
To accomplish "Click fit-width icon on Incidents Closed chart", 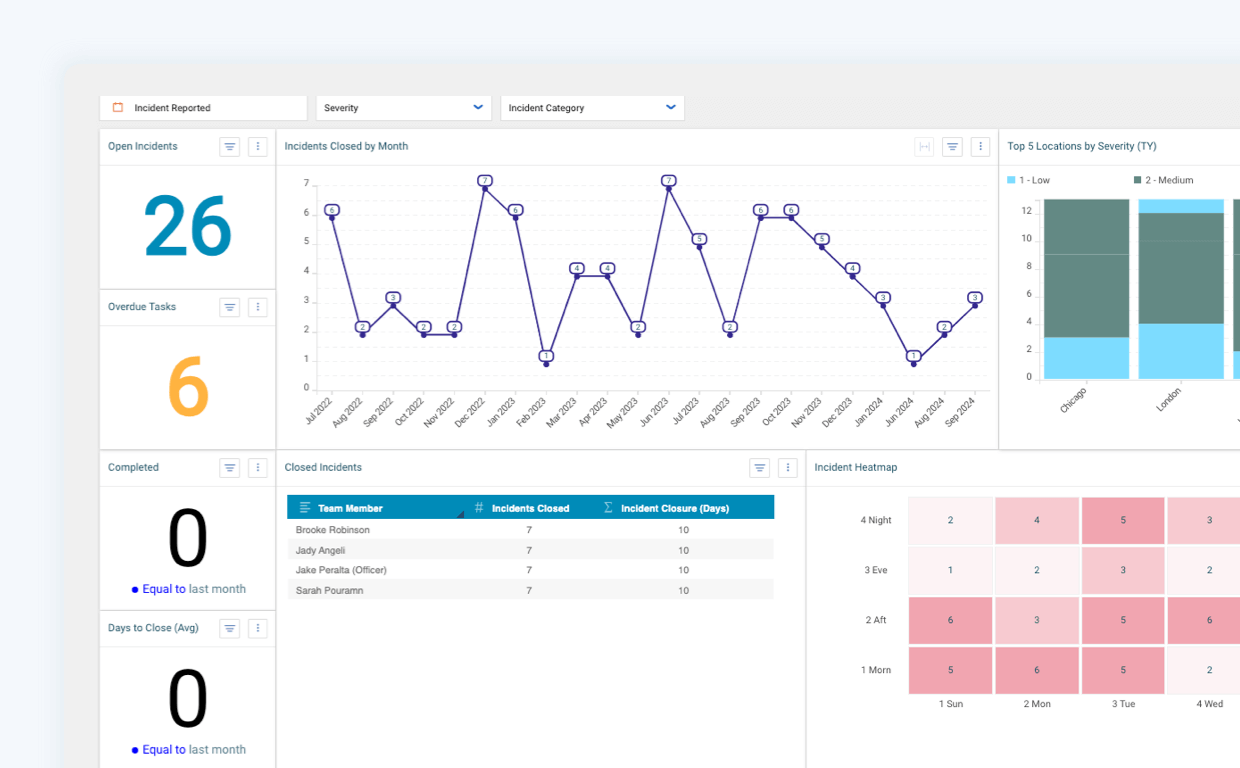I will pyautogui.click(x=925, y=147).
